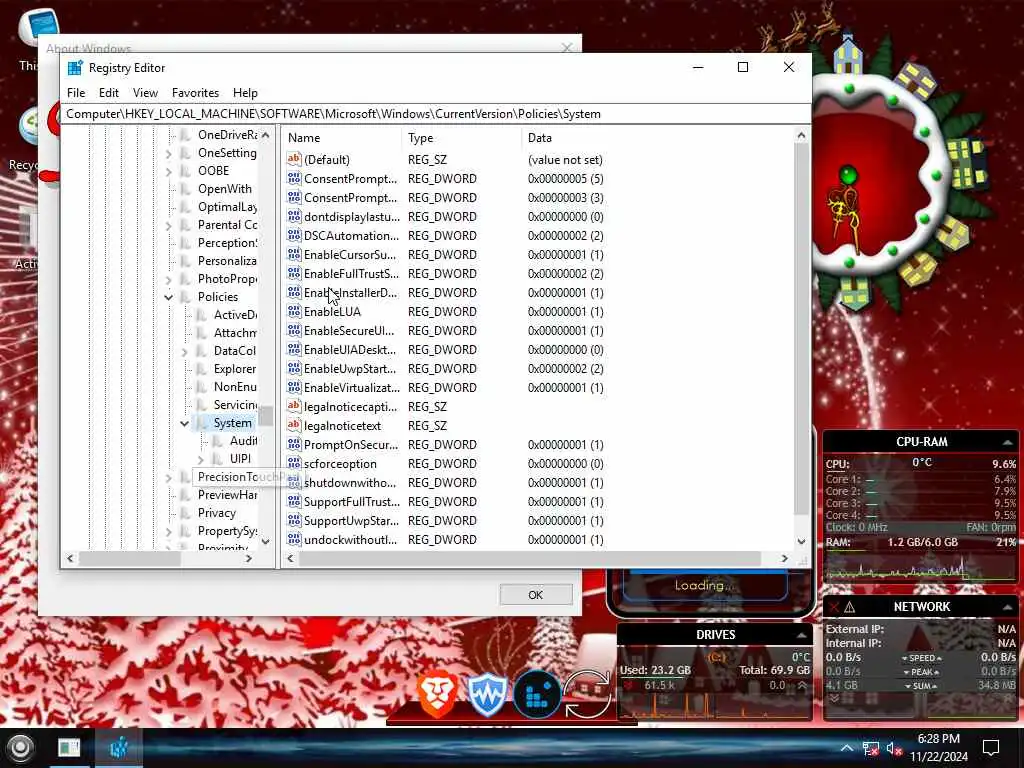Open the View menu
Image resolution: width=1024 pixels, height=768 pixels.
pos(145,93)
